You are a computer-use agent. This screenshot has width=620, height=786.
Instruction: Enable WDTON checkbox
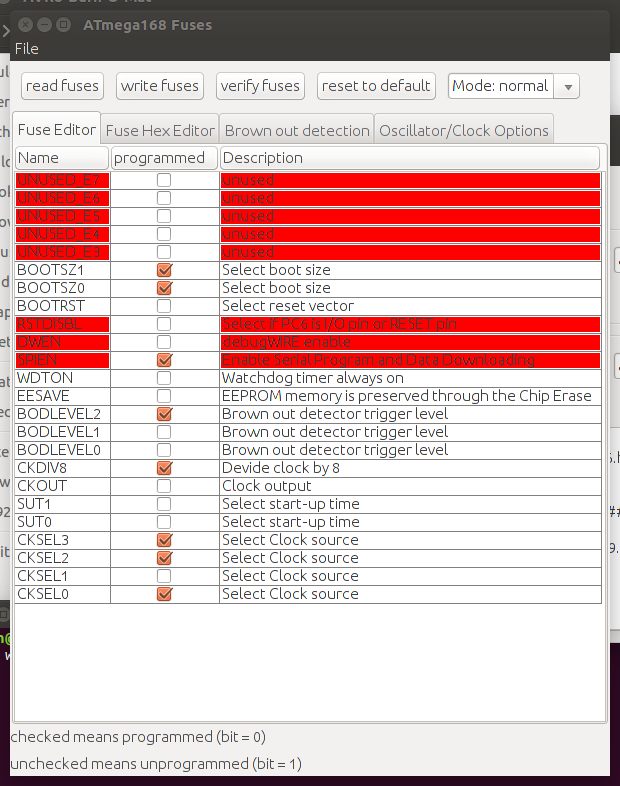(x=164, y=378)
